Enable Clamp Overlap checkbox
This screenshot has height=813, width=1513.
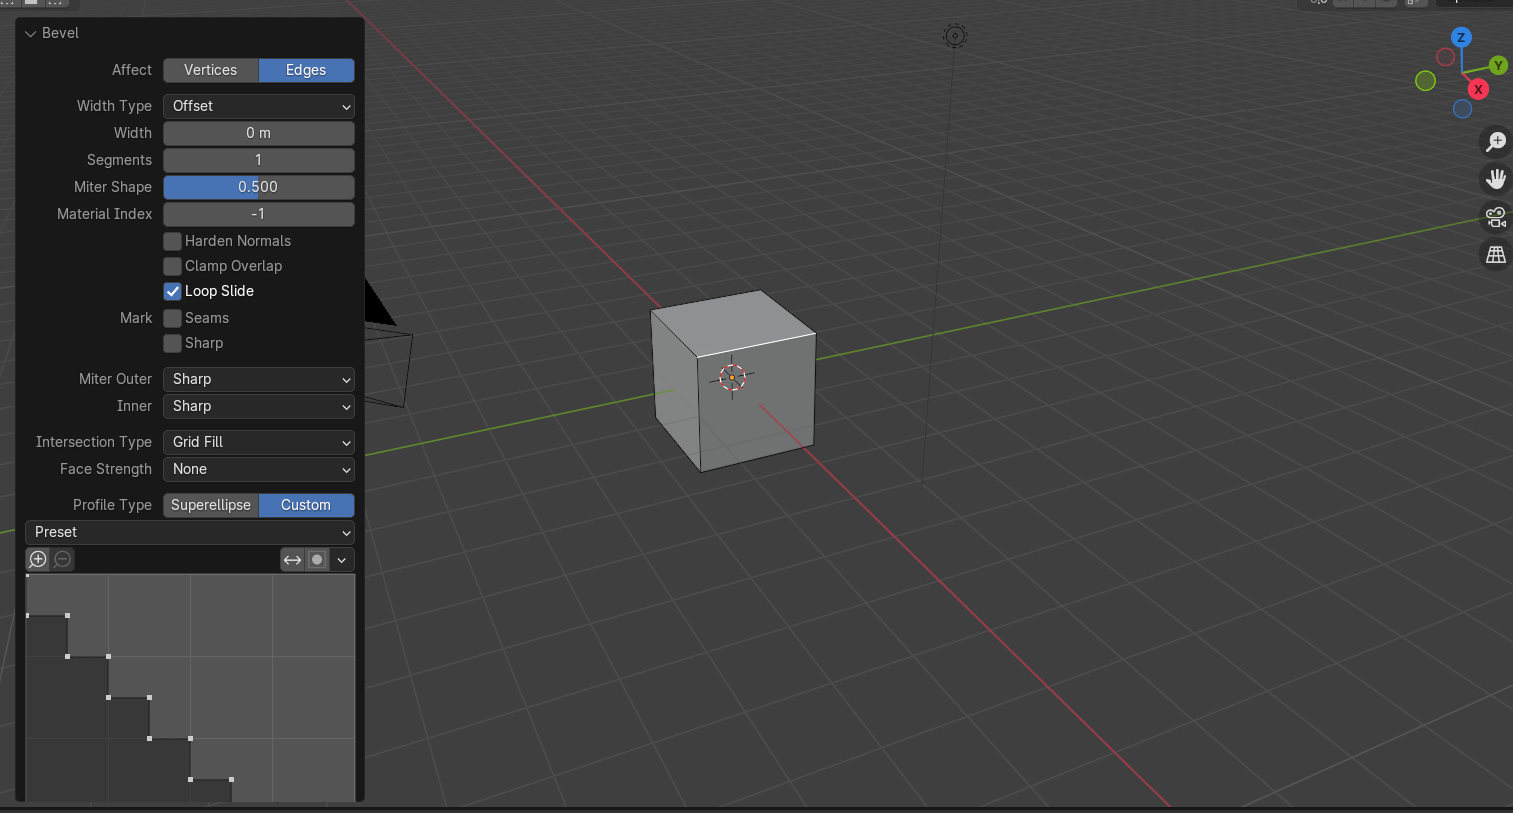pyautogui.click(x=173, y=266)
